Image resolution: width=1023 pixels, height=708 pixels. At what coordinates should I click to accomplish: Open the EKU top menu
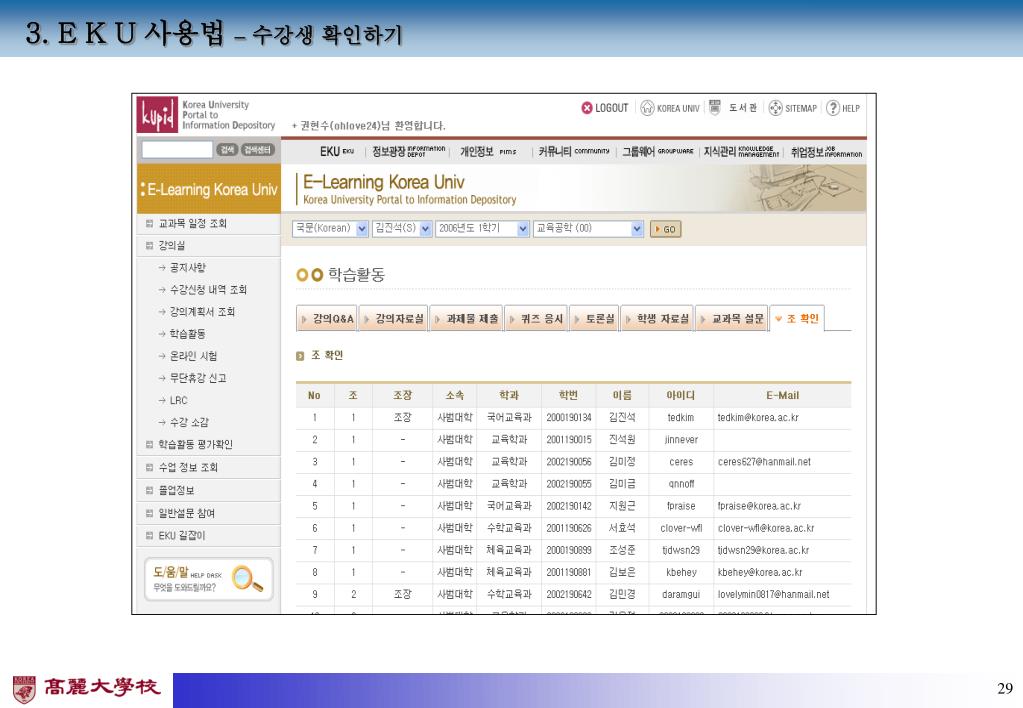point(337,151)
